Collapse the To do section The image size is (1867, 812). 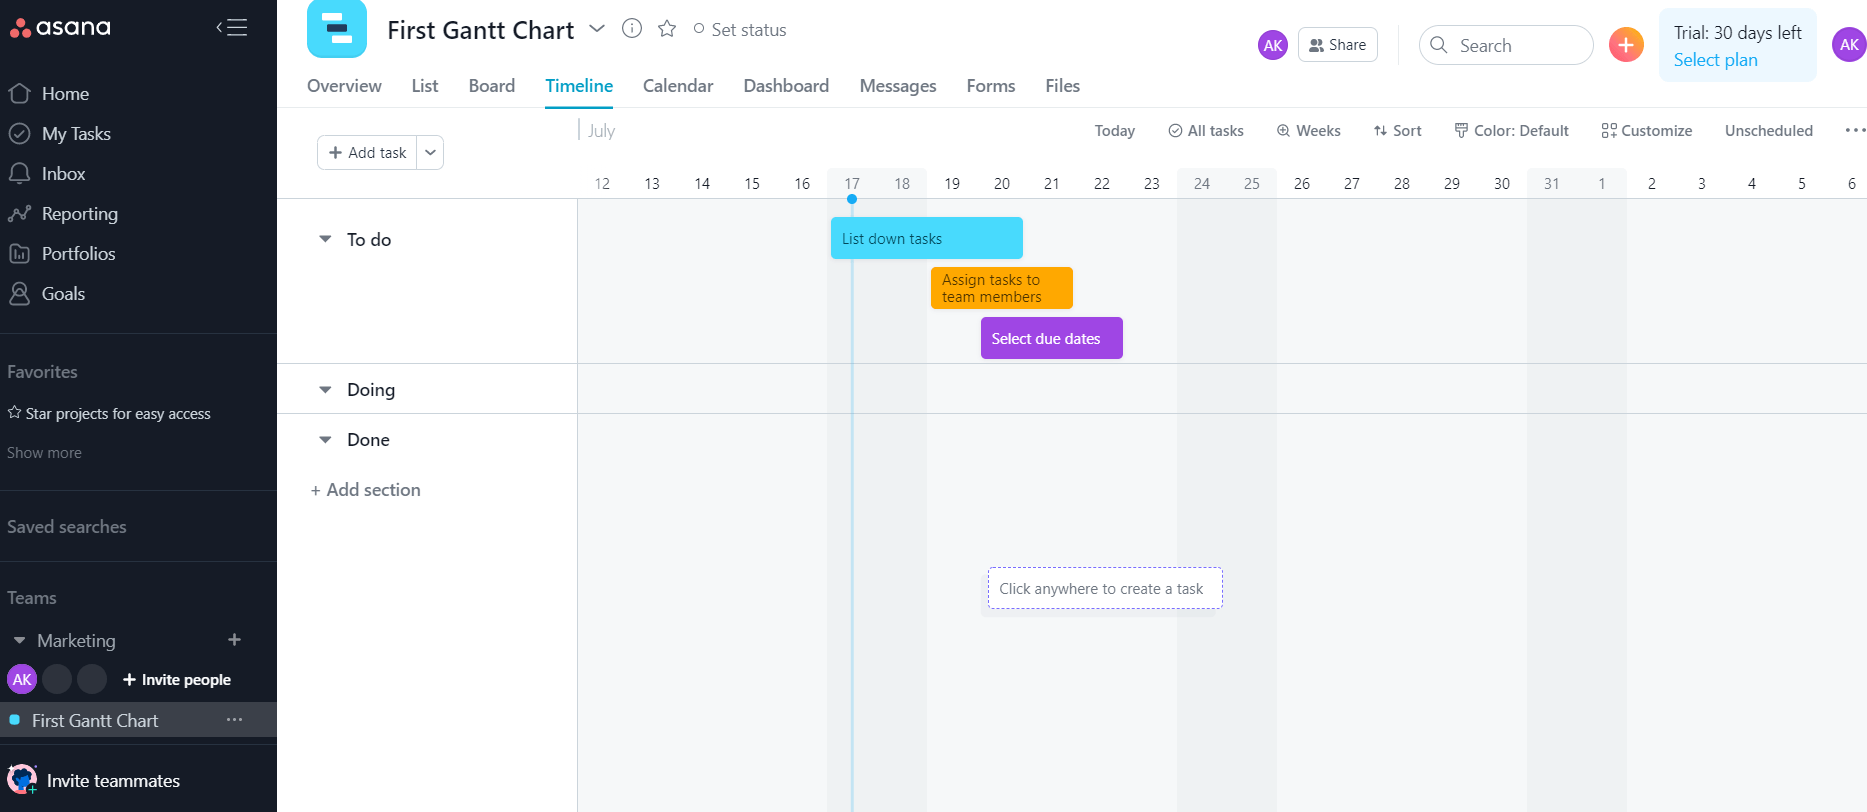pos(325,240)
